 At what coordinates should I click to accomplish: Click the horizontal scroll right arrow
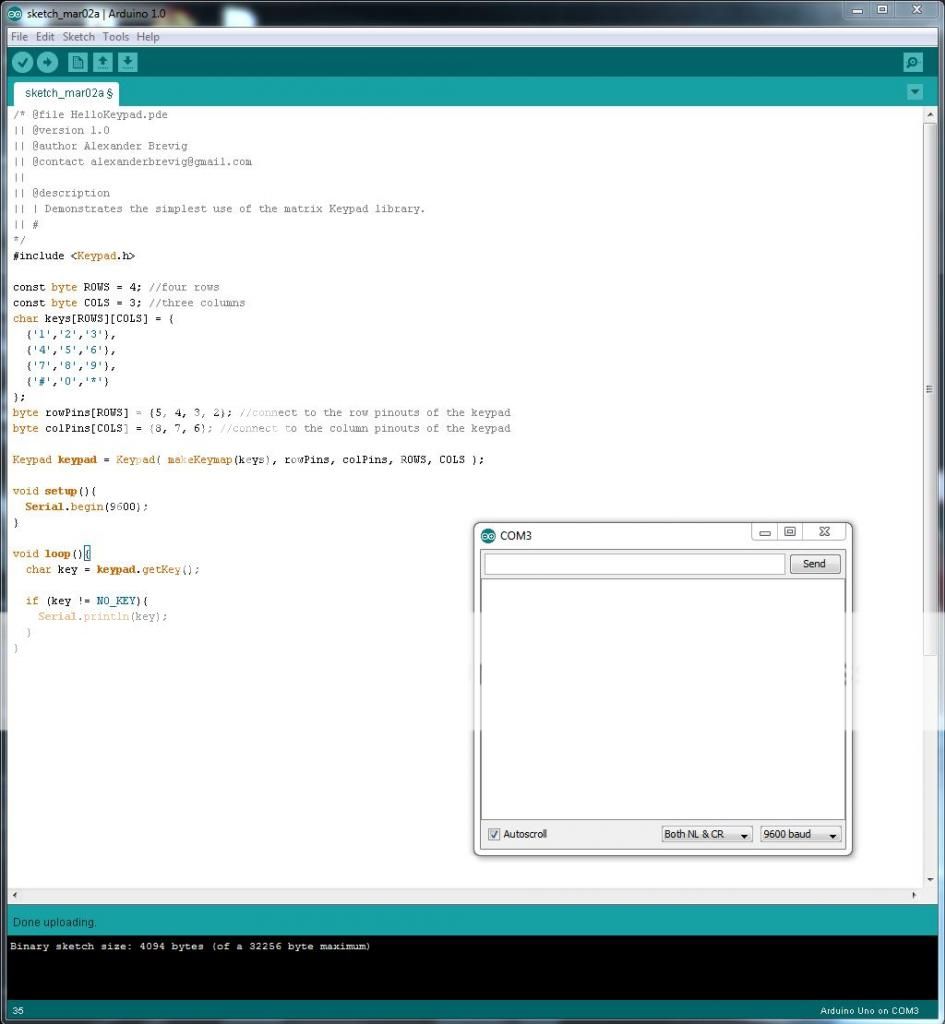(914, 895)
